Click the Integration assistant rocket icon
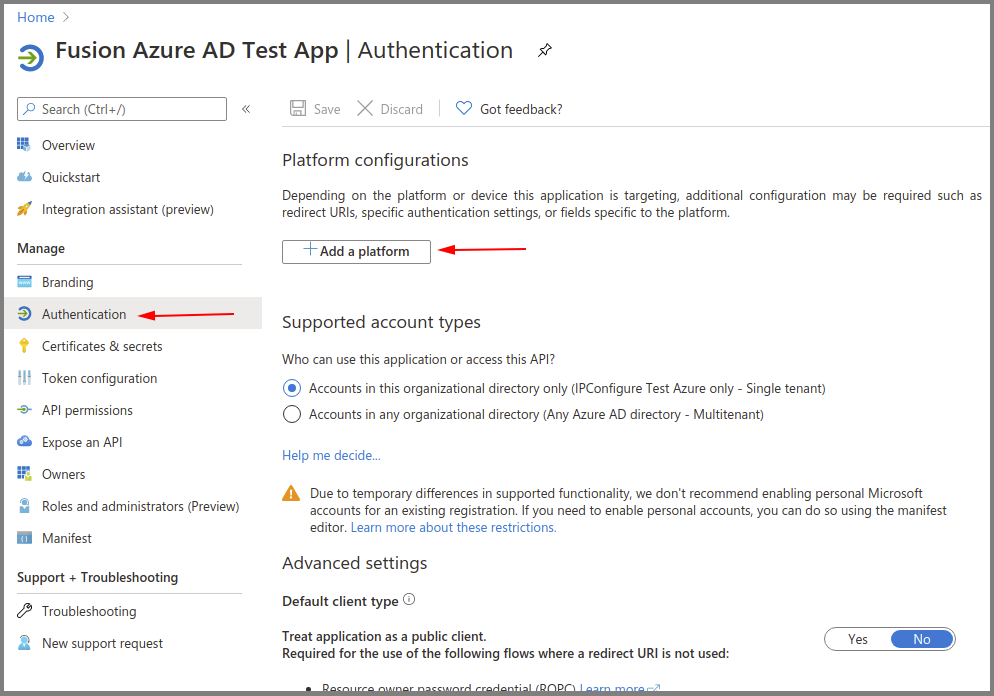This screenshot has width=994, height=696. (x=24, y=209)
